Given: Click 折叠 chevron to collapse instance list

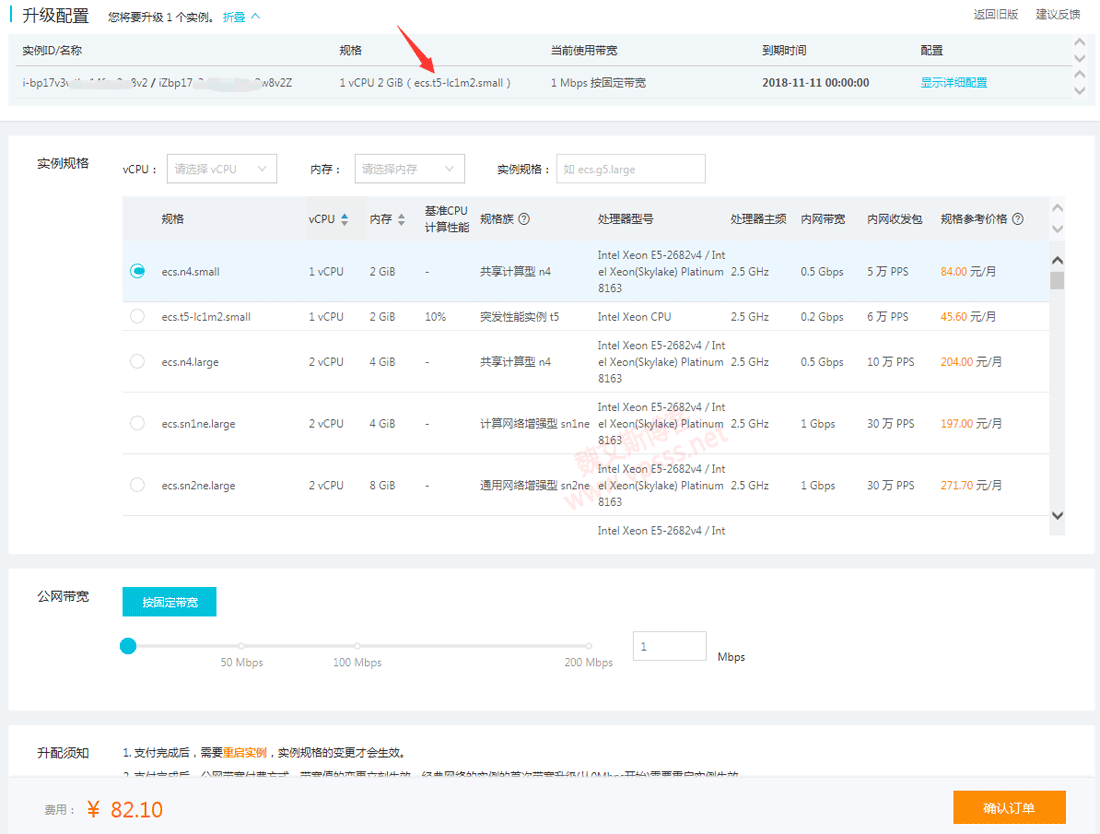Looking at the screenshot, I should 255,17.
